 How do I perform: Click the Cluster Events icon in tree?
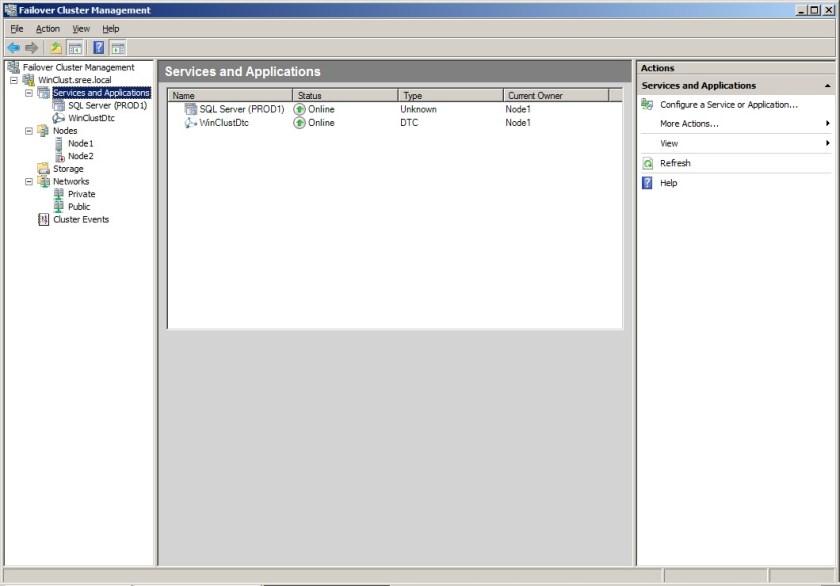43,219
